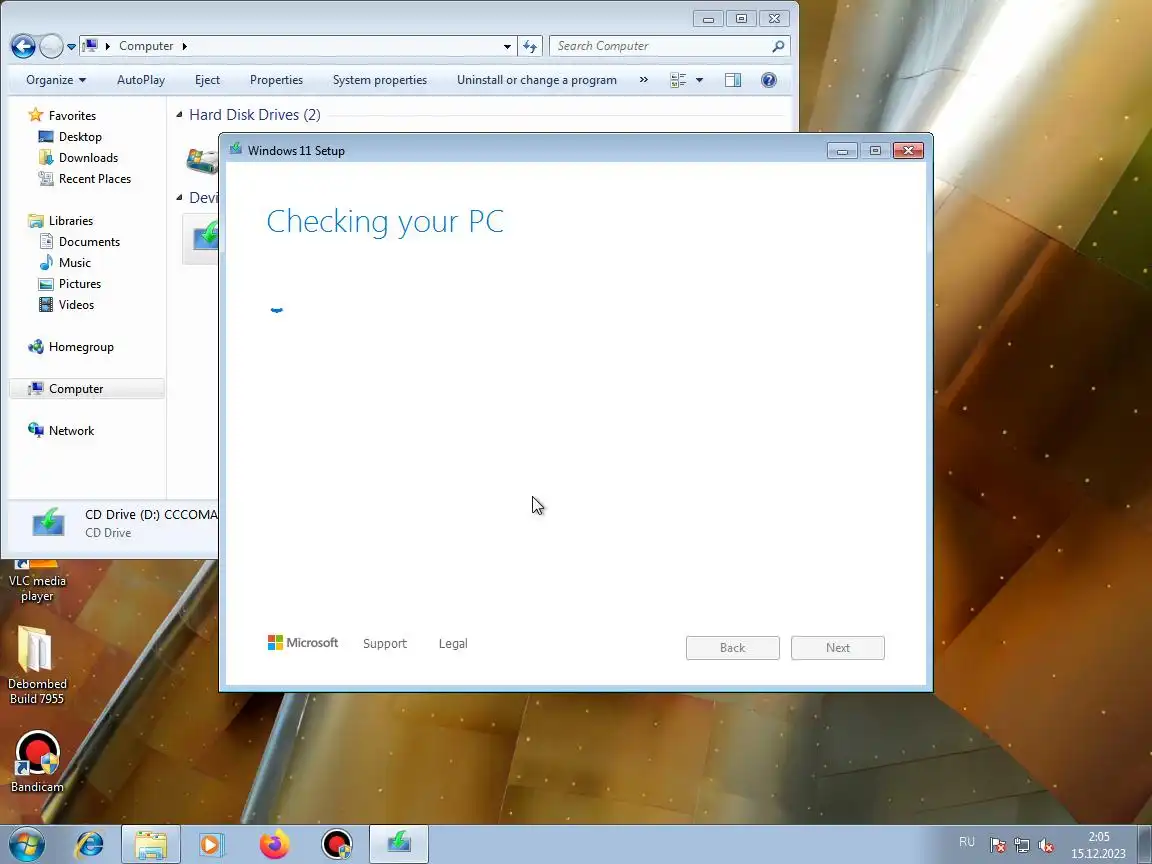Expand address bar history dropdown
Screen dimensions: 1152x864
coord(507,46)
